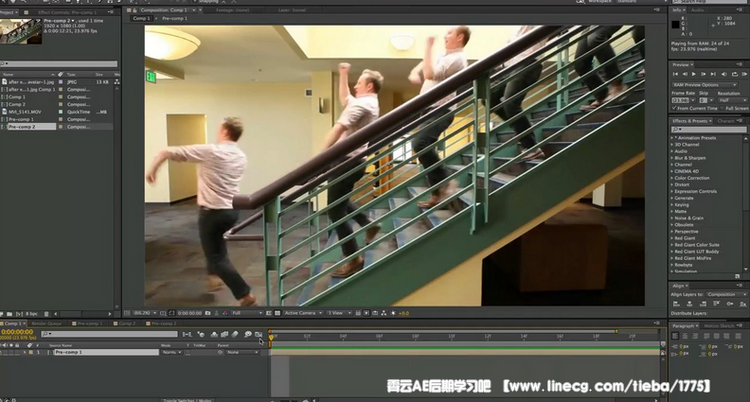The width and height of the screenshot is (750, 402).
Task: Click the 8 bpc color depth label
Action: coord(32,314)
